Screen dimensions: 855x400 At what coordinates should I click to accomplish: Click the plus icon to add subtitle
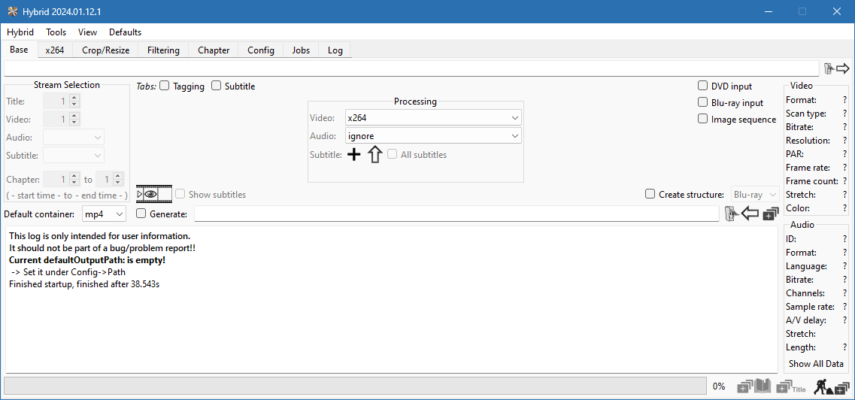tap(354, 155)
